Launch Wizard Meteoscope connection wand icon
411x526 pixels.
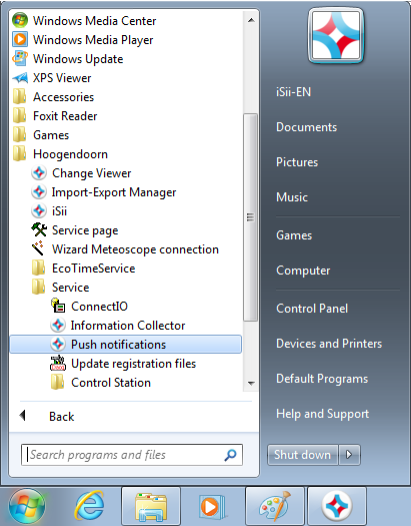38,249
